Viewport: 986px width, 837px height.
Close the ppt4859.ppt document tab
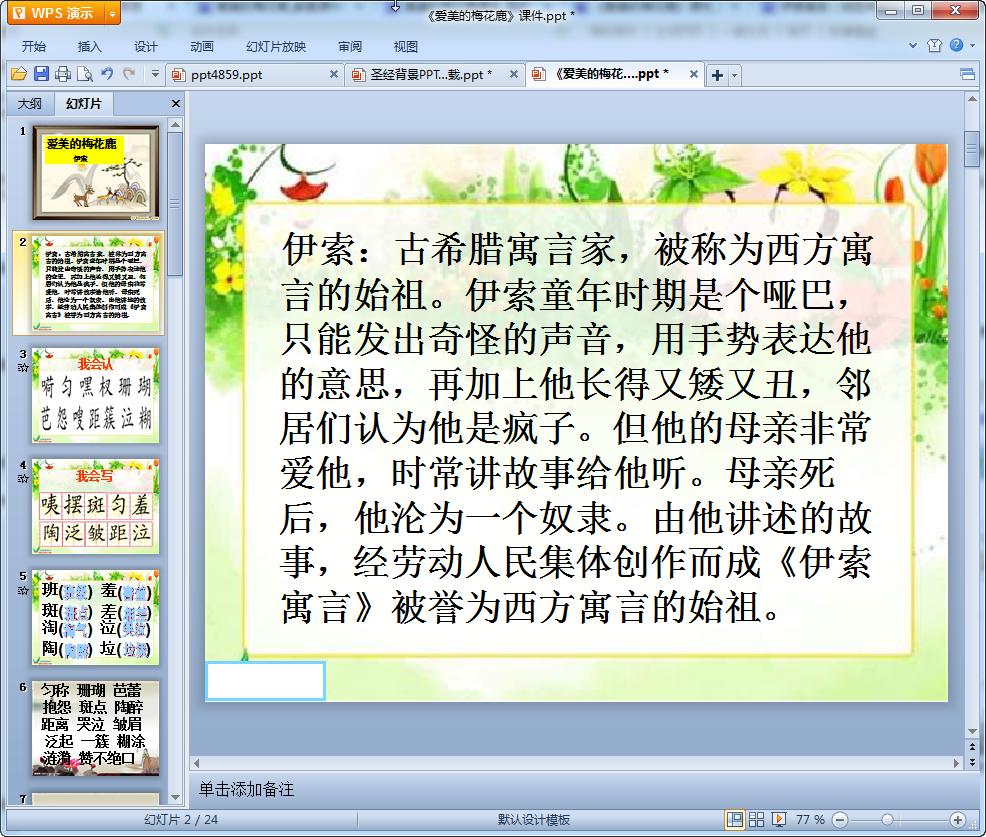pos(334,74)
